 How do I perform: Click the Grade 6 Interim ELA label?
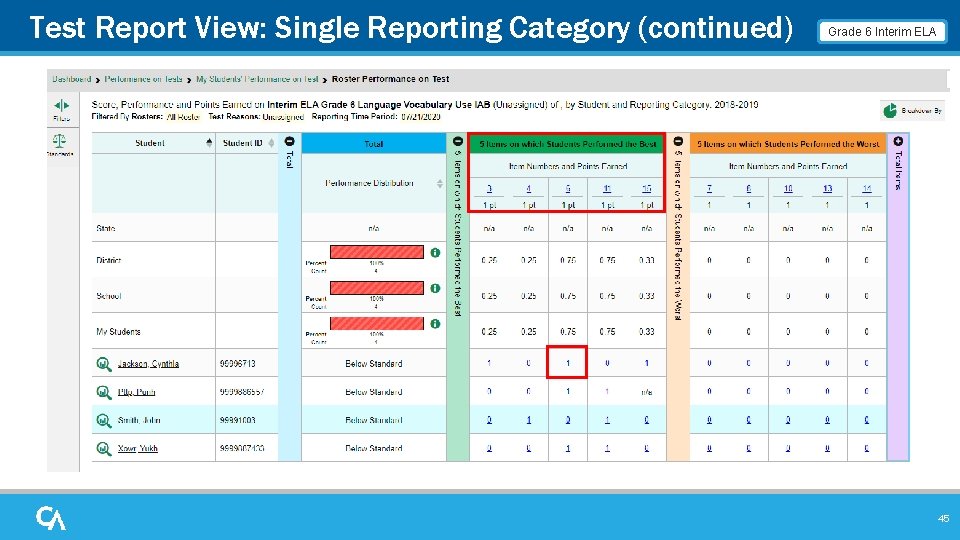point(882,32)
